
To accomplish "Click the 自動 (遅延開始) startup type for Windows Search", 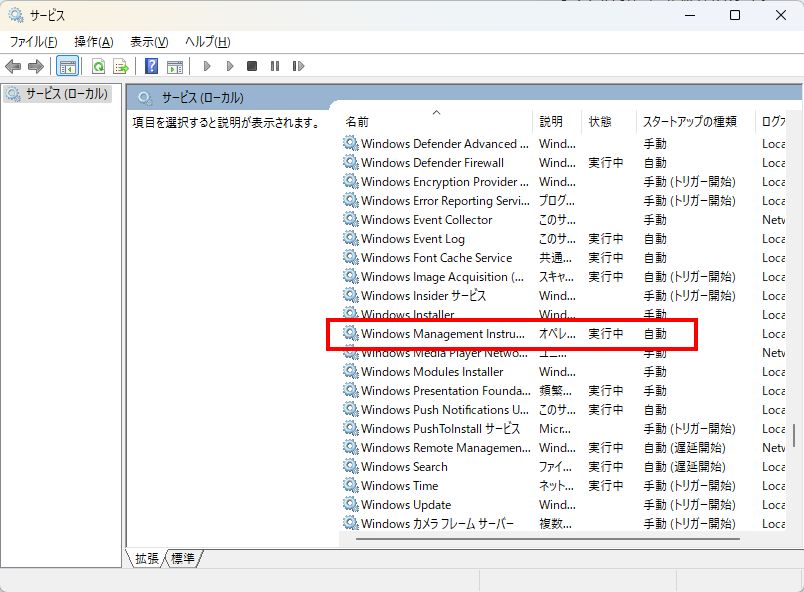I will point(685,466).
